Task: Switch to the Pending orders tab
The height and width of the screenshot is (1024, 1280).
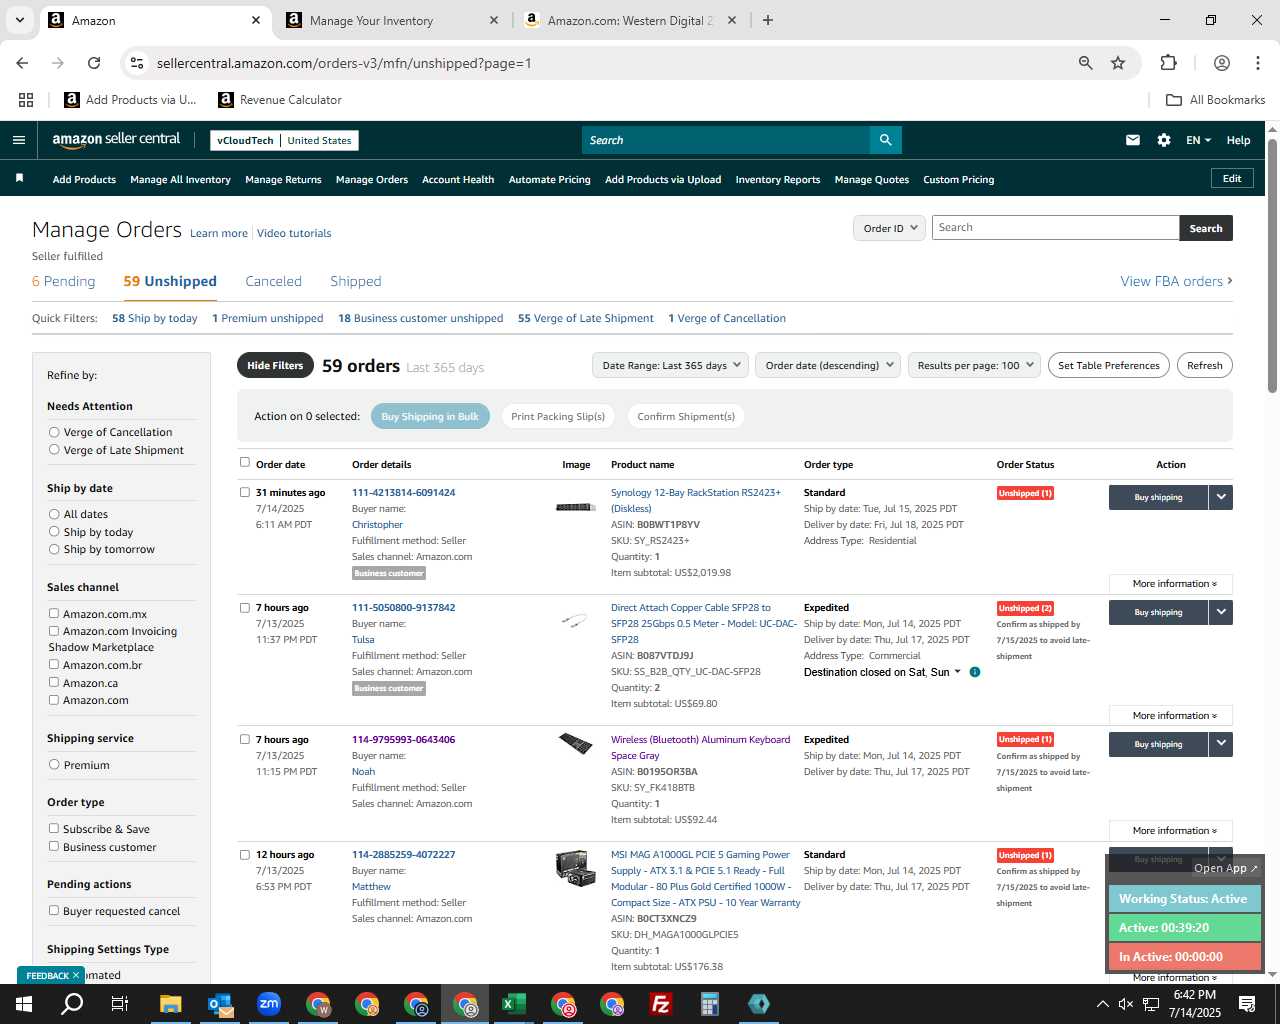Action: (x=63, y=282)
